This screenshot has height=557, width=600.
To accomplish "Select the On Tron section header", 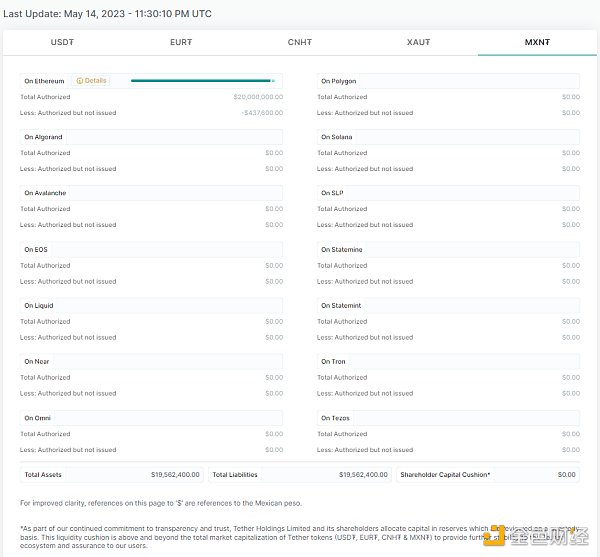I will [333, 362].
